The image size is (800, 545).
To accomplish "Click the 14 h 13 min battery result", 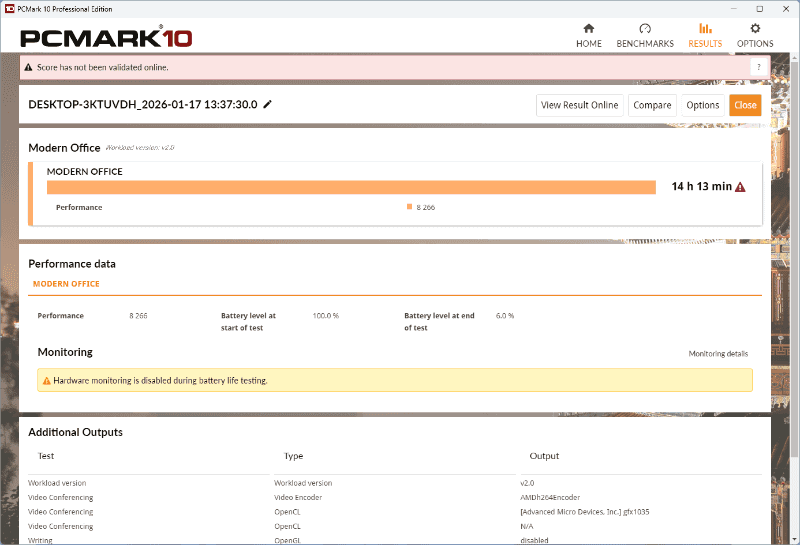I will click(702, 187).
